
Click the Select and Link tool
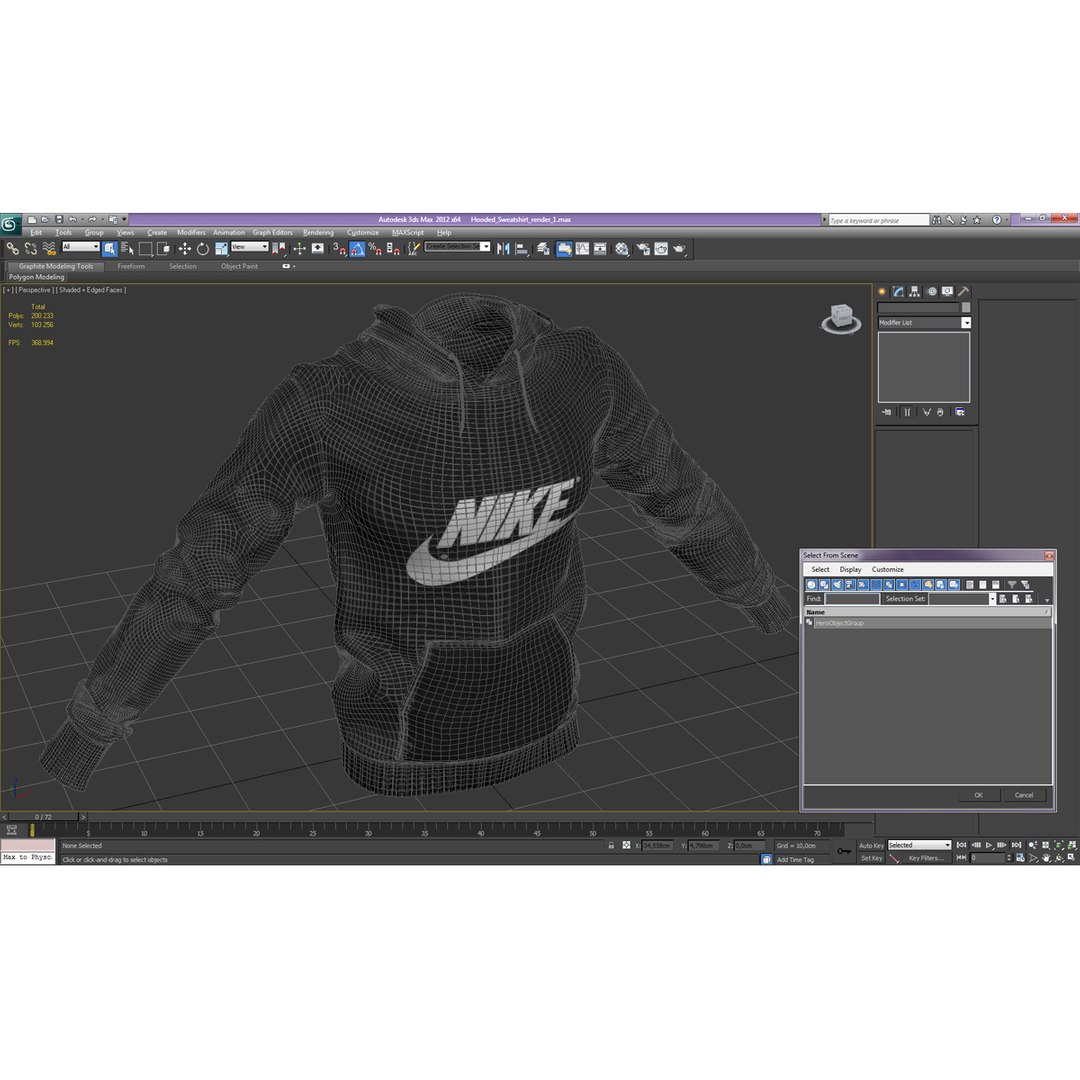[12, 249]
